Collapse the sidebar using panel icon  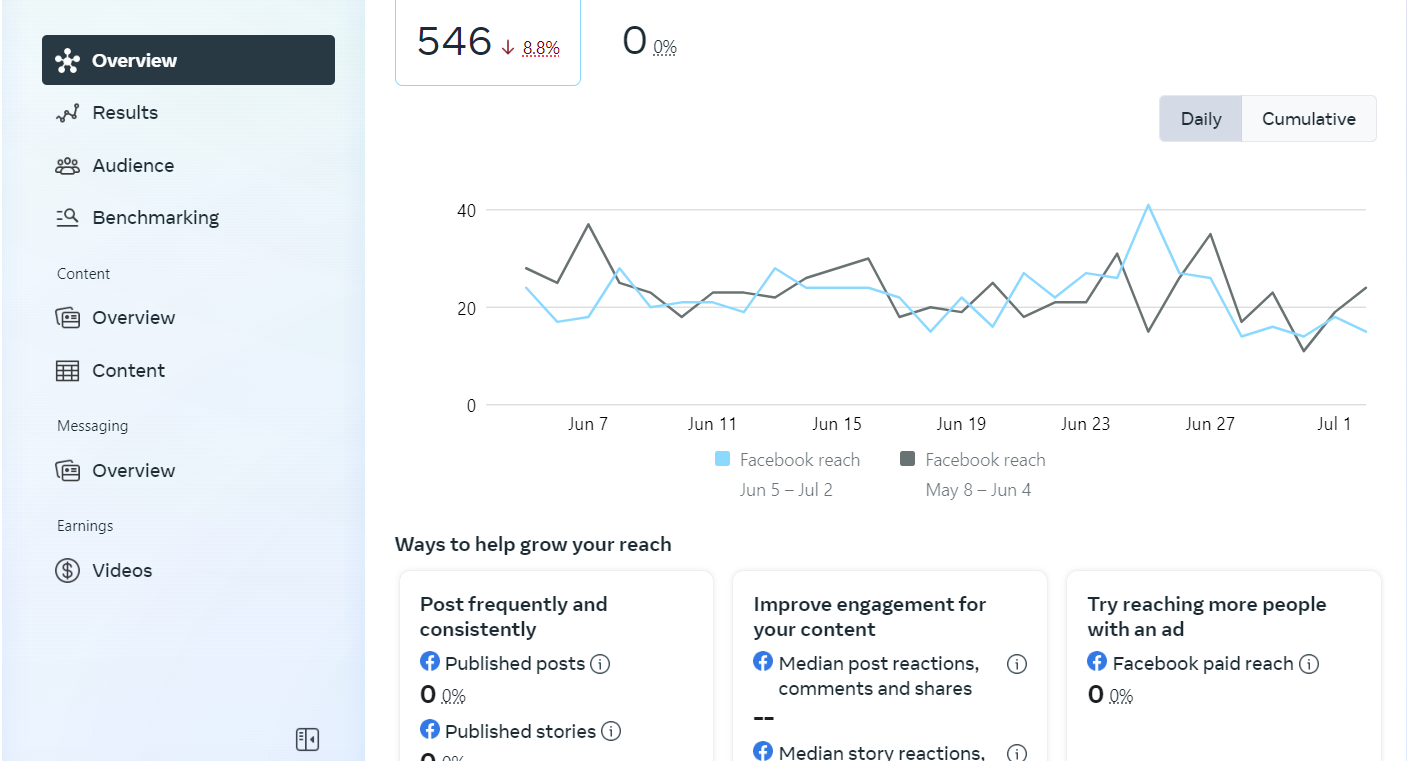[x=307, y=740]
